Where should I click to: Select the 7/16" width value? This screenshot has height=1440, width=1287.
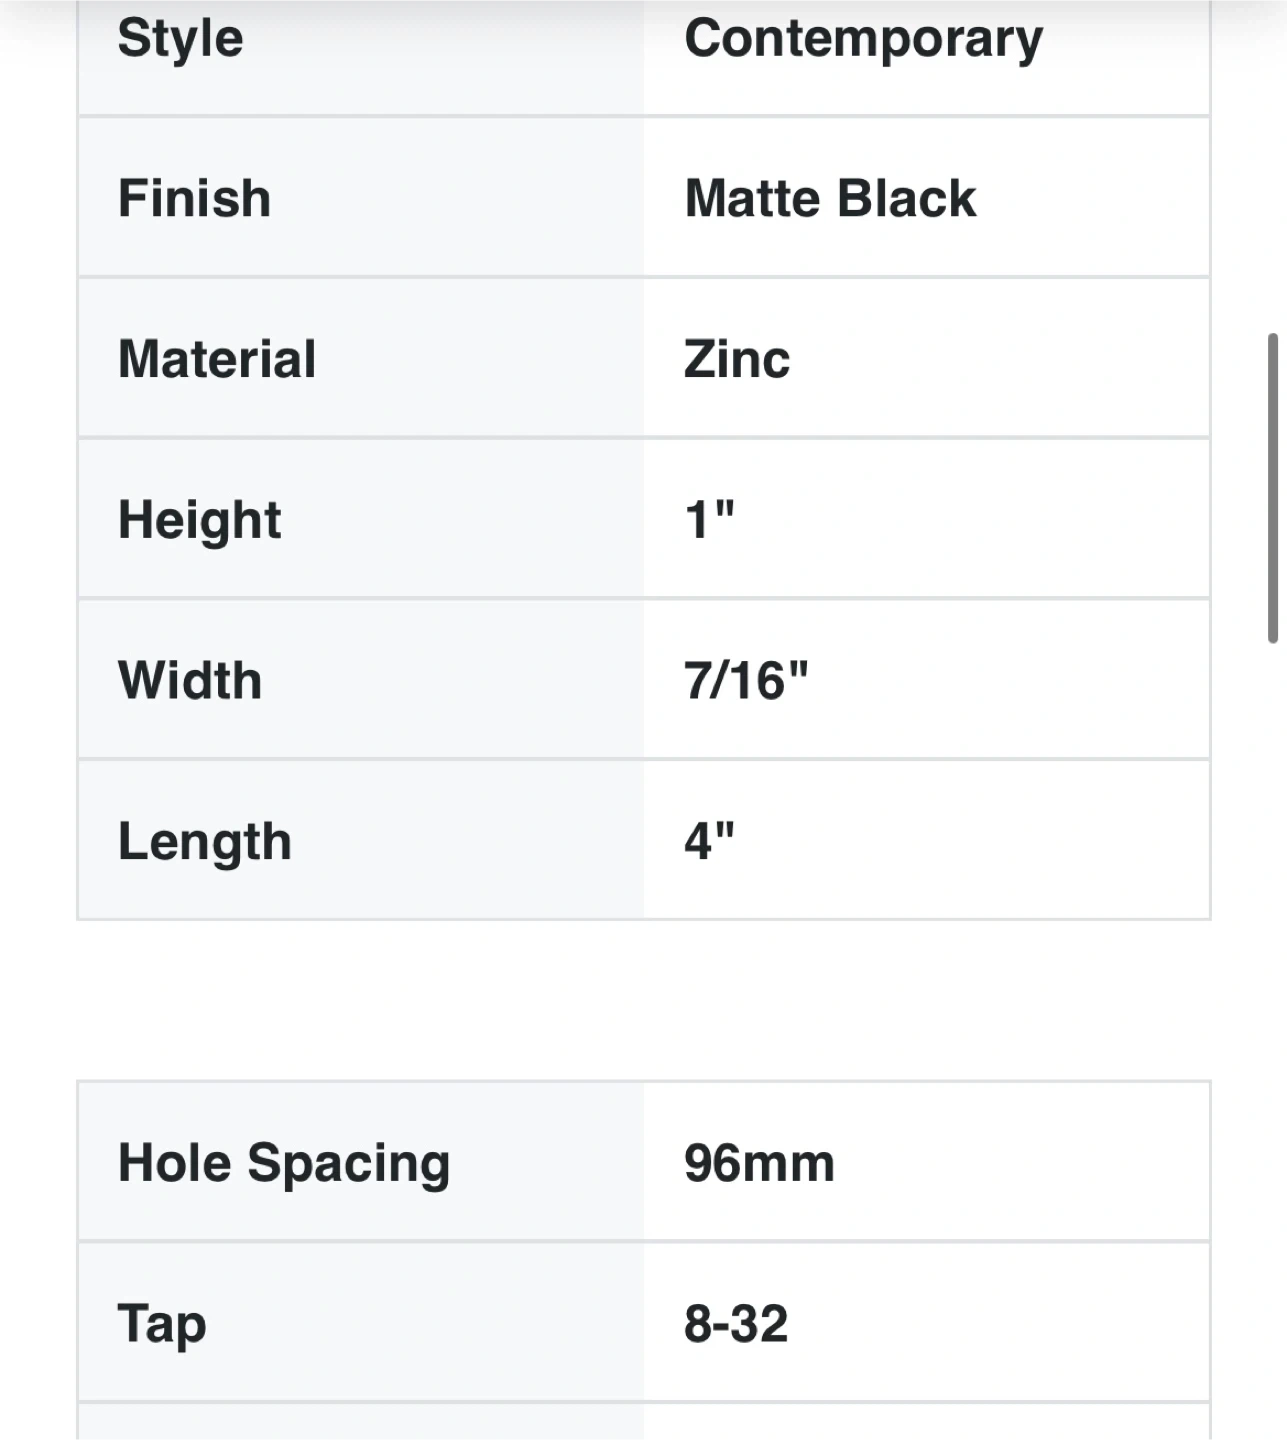click(x=746, y=681)
